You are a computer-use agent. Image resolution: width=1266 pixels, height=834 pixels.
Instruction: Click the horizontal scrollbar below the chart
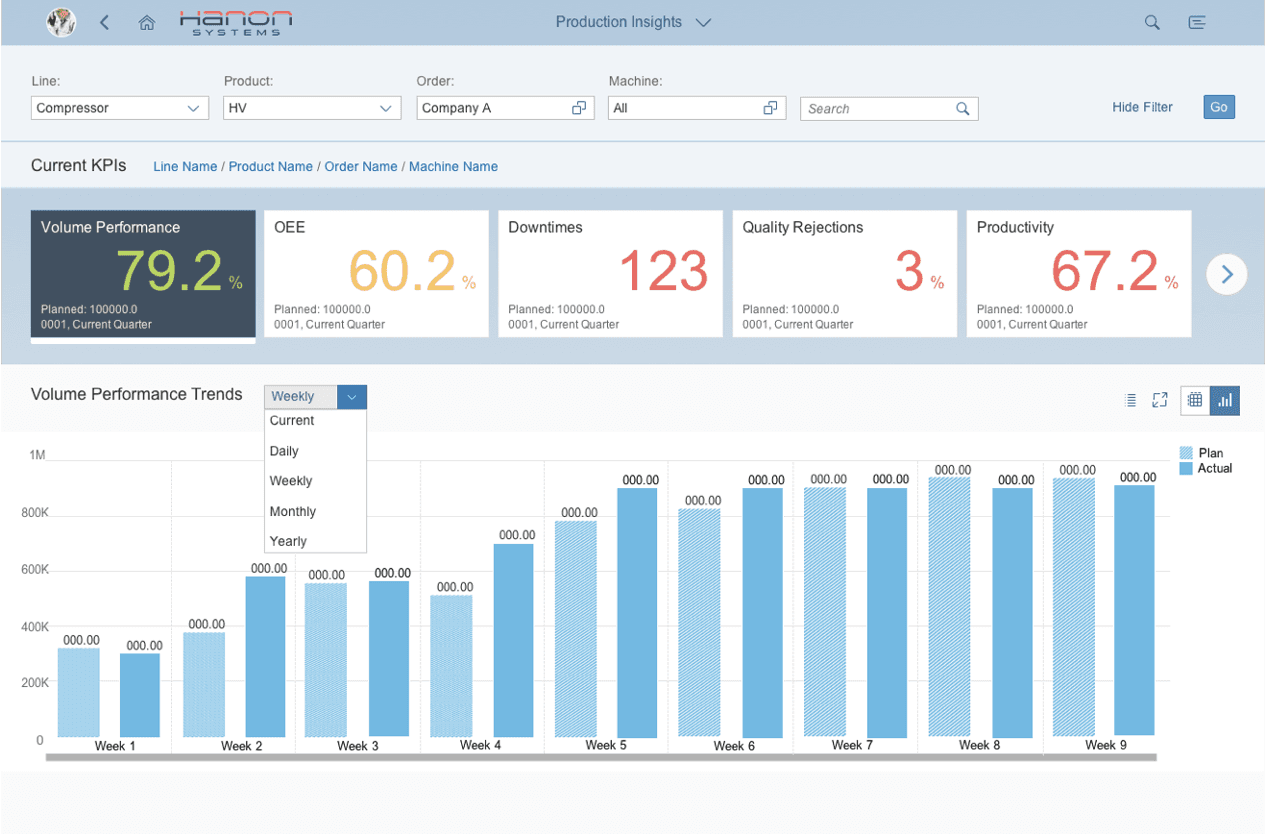click(x=600, y=758)
